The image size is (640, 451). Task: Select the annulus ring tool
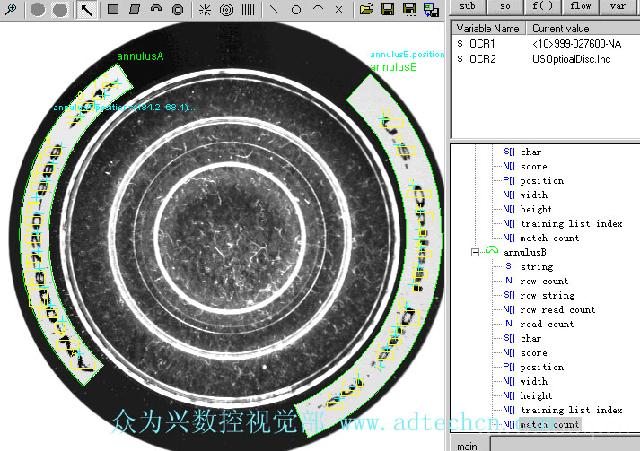click(178, 10)
